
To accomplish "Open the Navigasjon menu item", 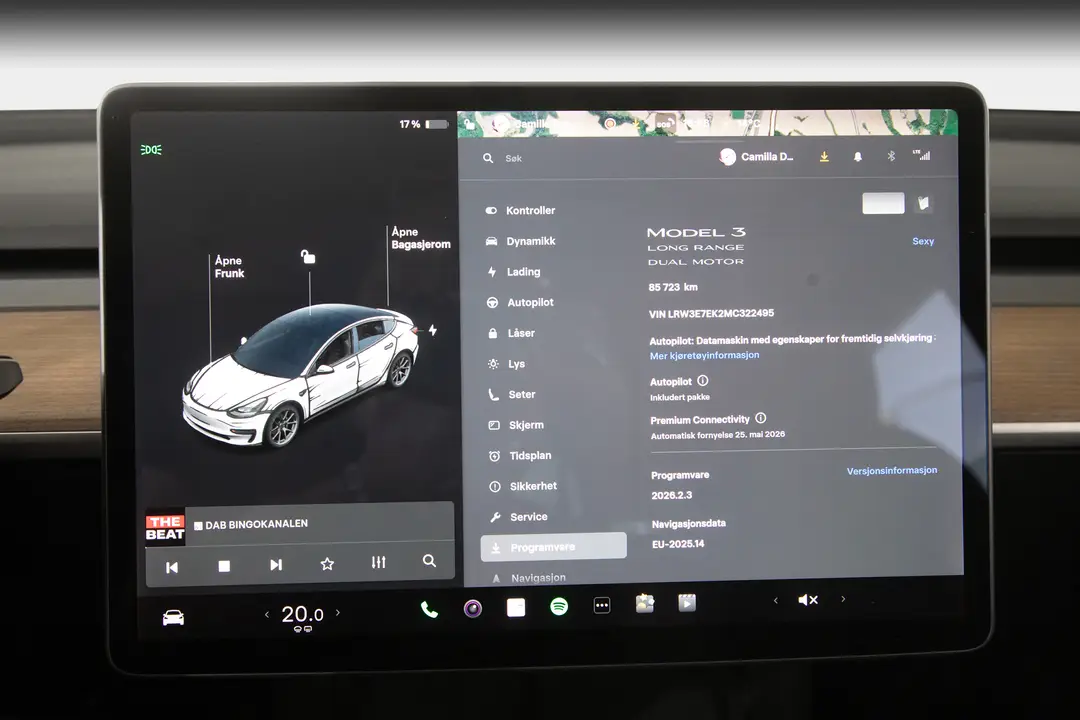I will (529, 578).
